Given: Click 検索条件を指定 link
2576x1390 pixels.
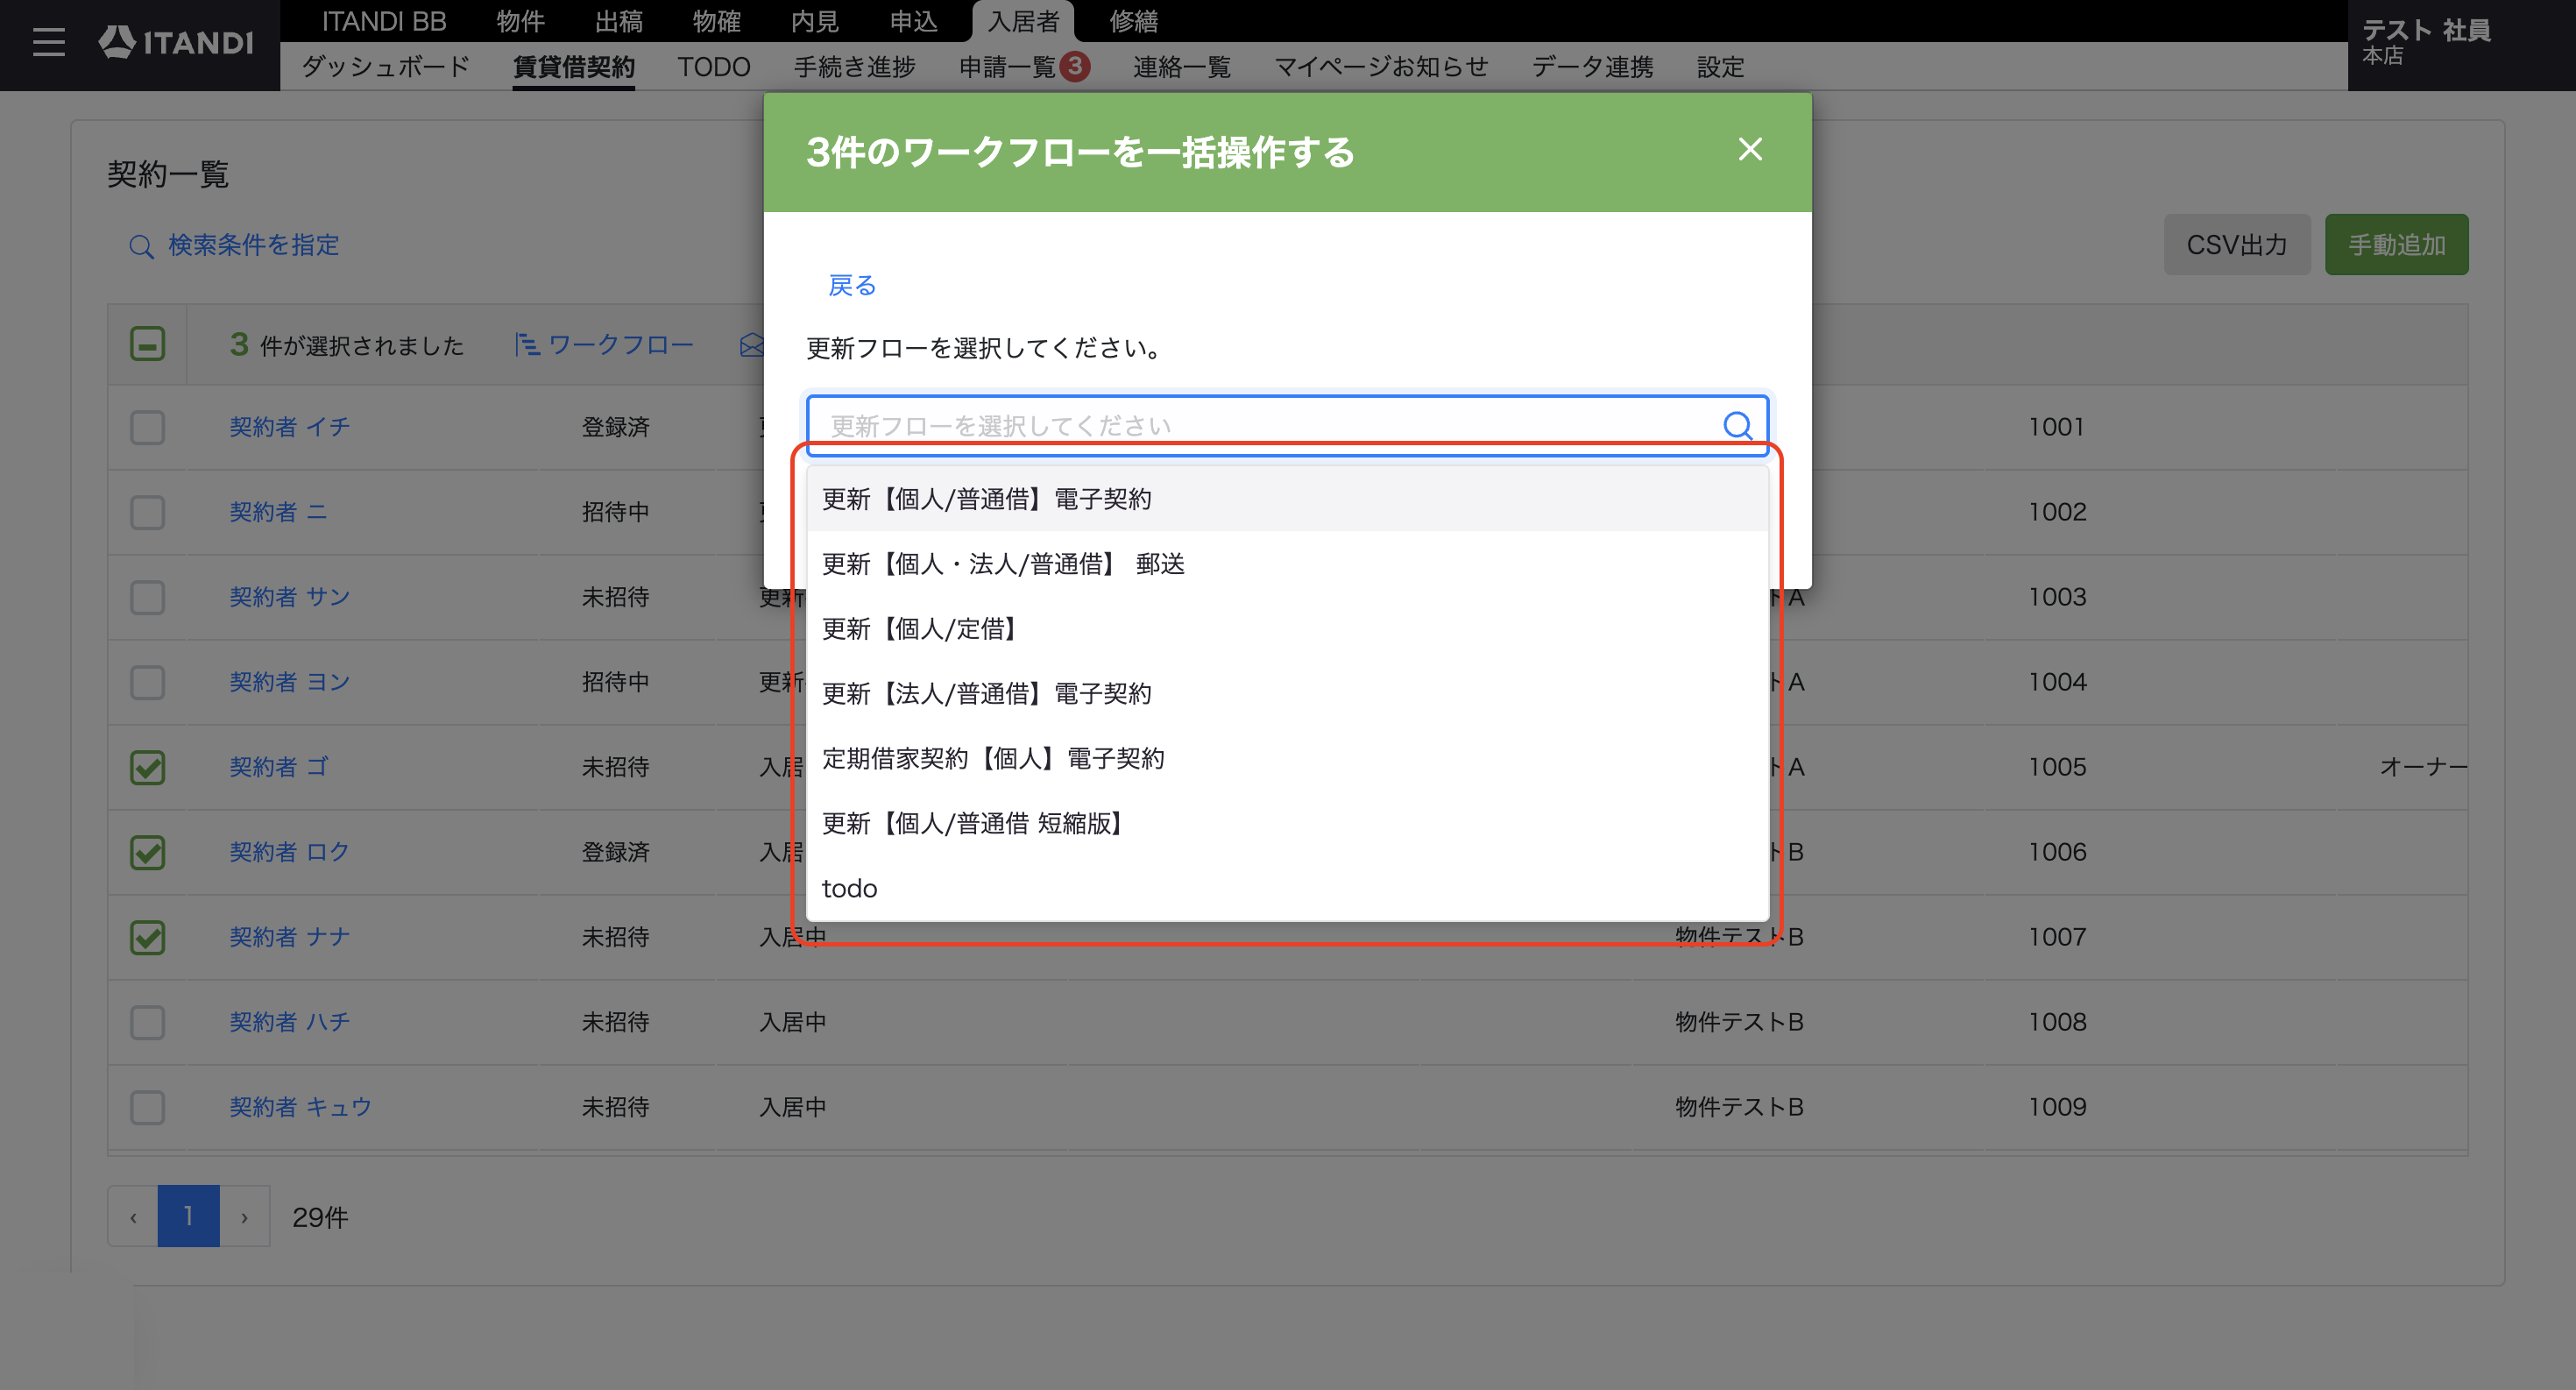Looking at the screenshot, I should pyautogui.click(x=254, y=245).
